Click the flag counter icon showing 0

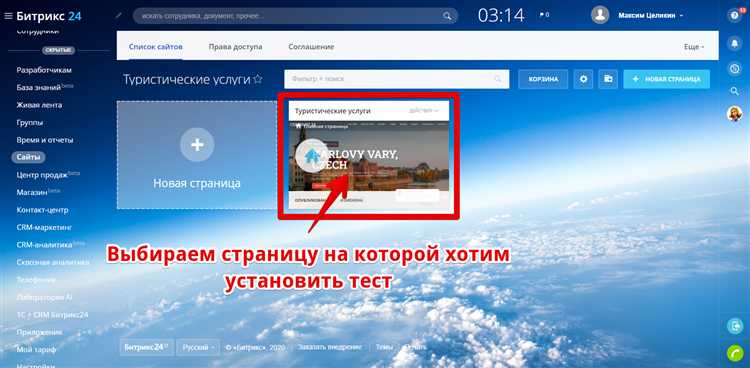[x=544, y=15]
